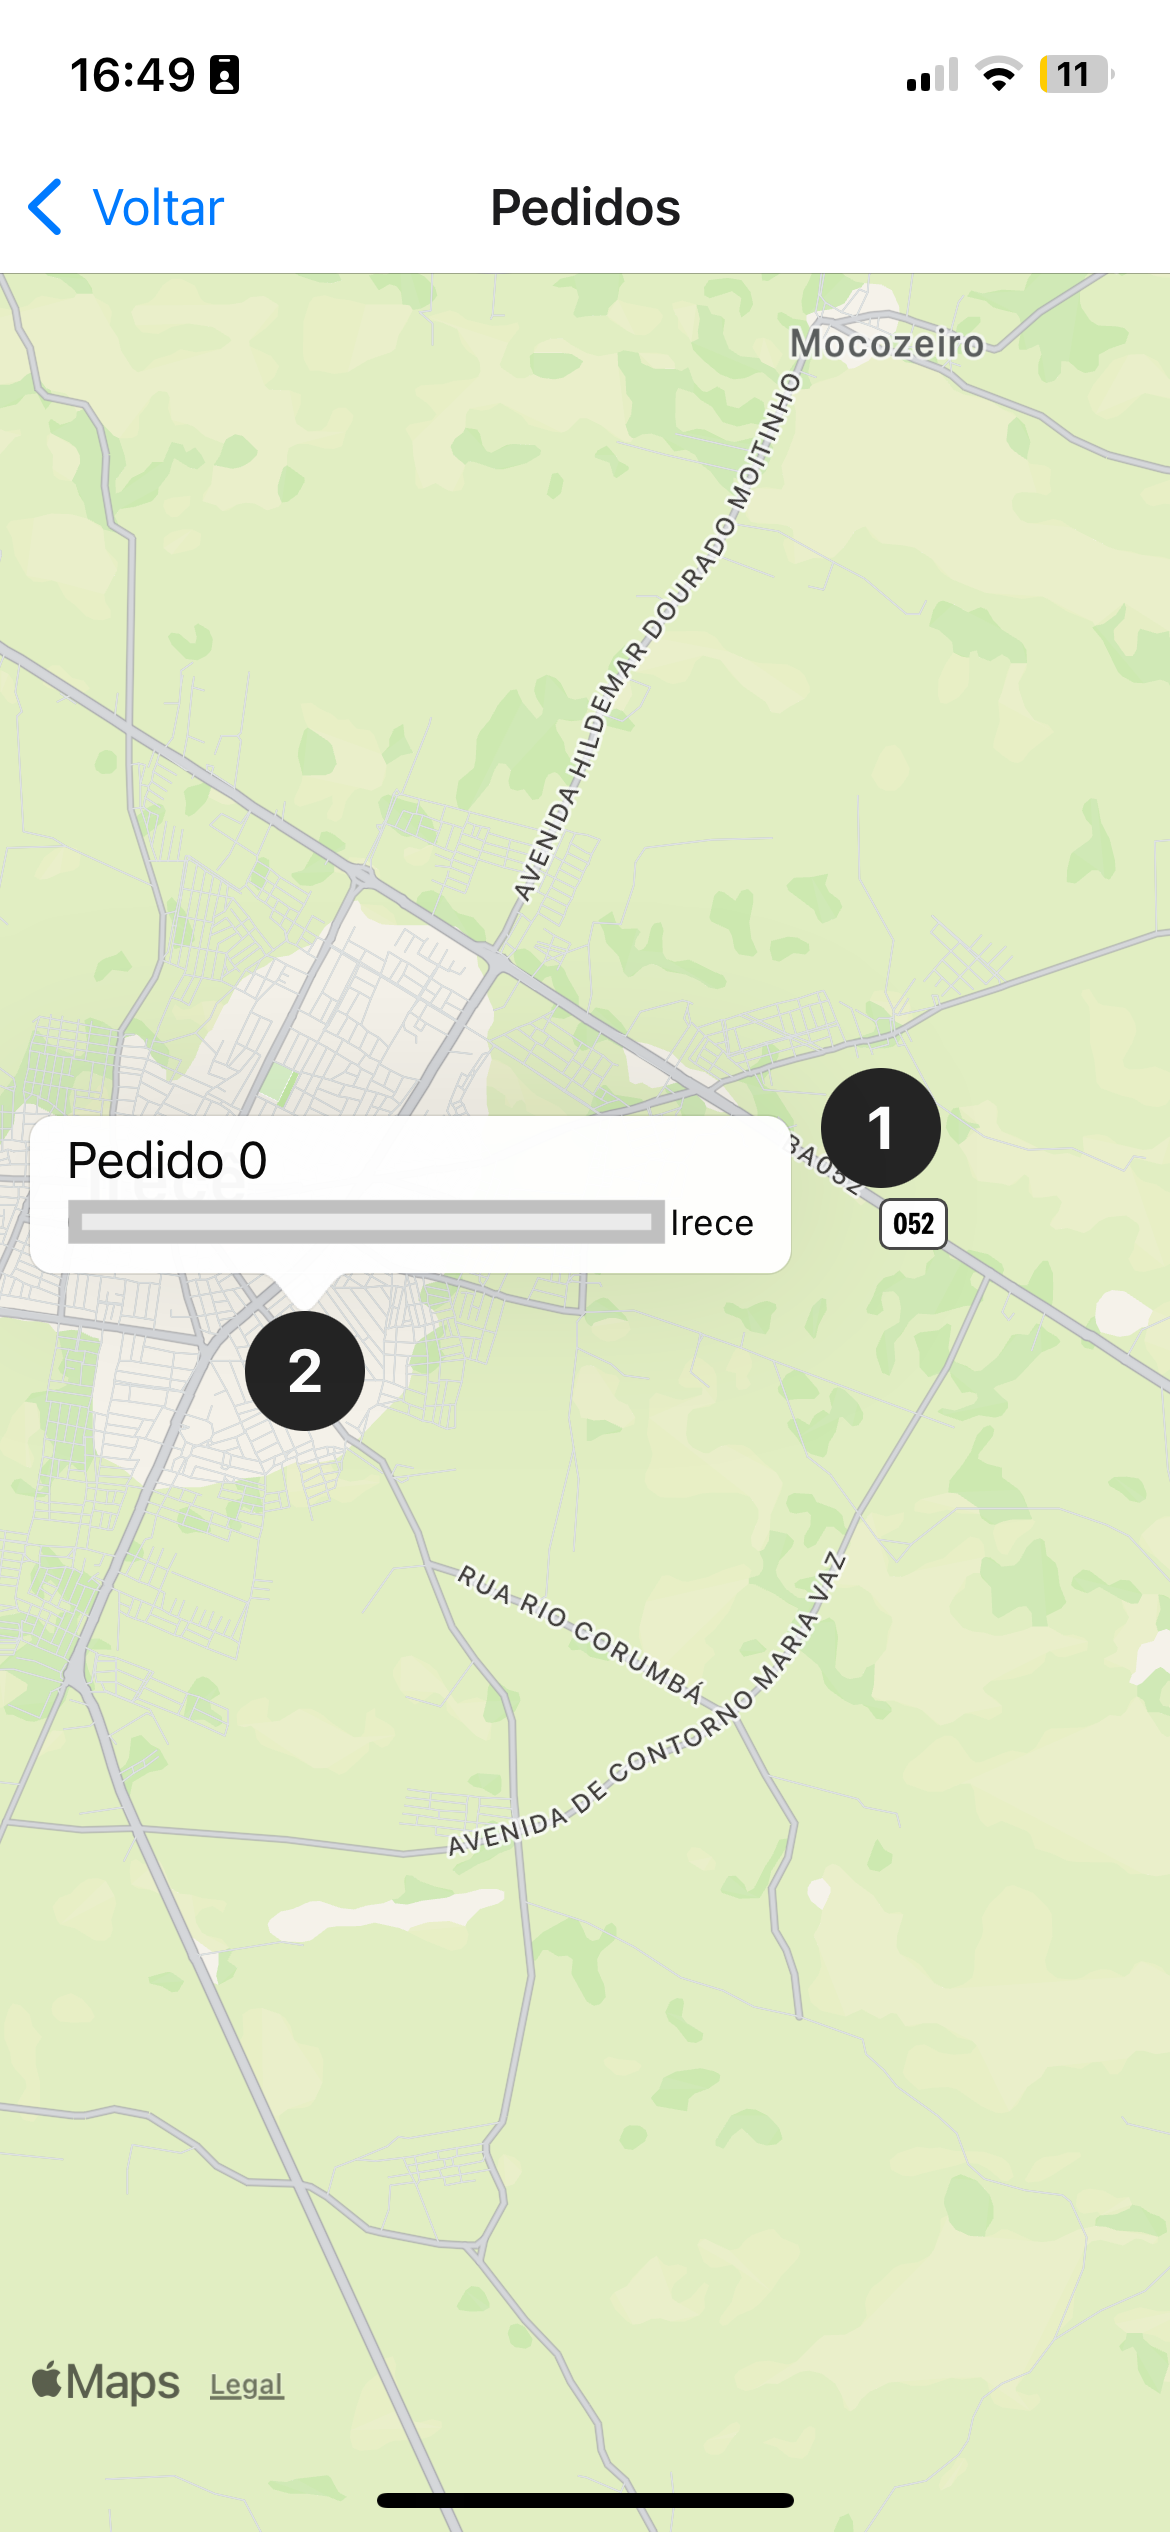1170x2532 pixels.
Task: Go back using the Voltar label
Action: 158,208
